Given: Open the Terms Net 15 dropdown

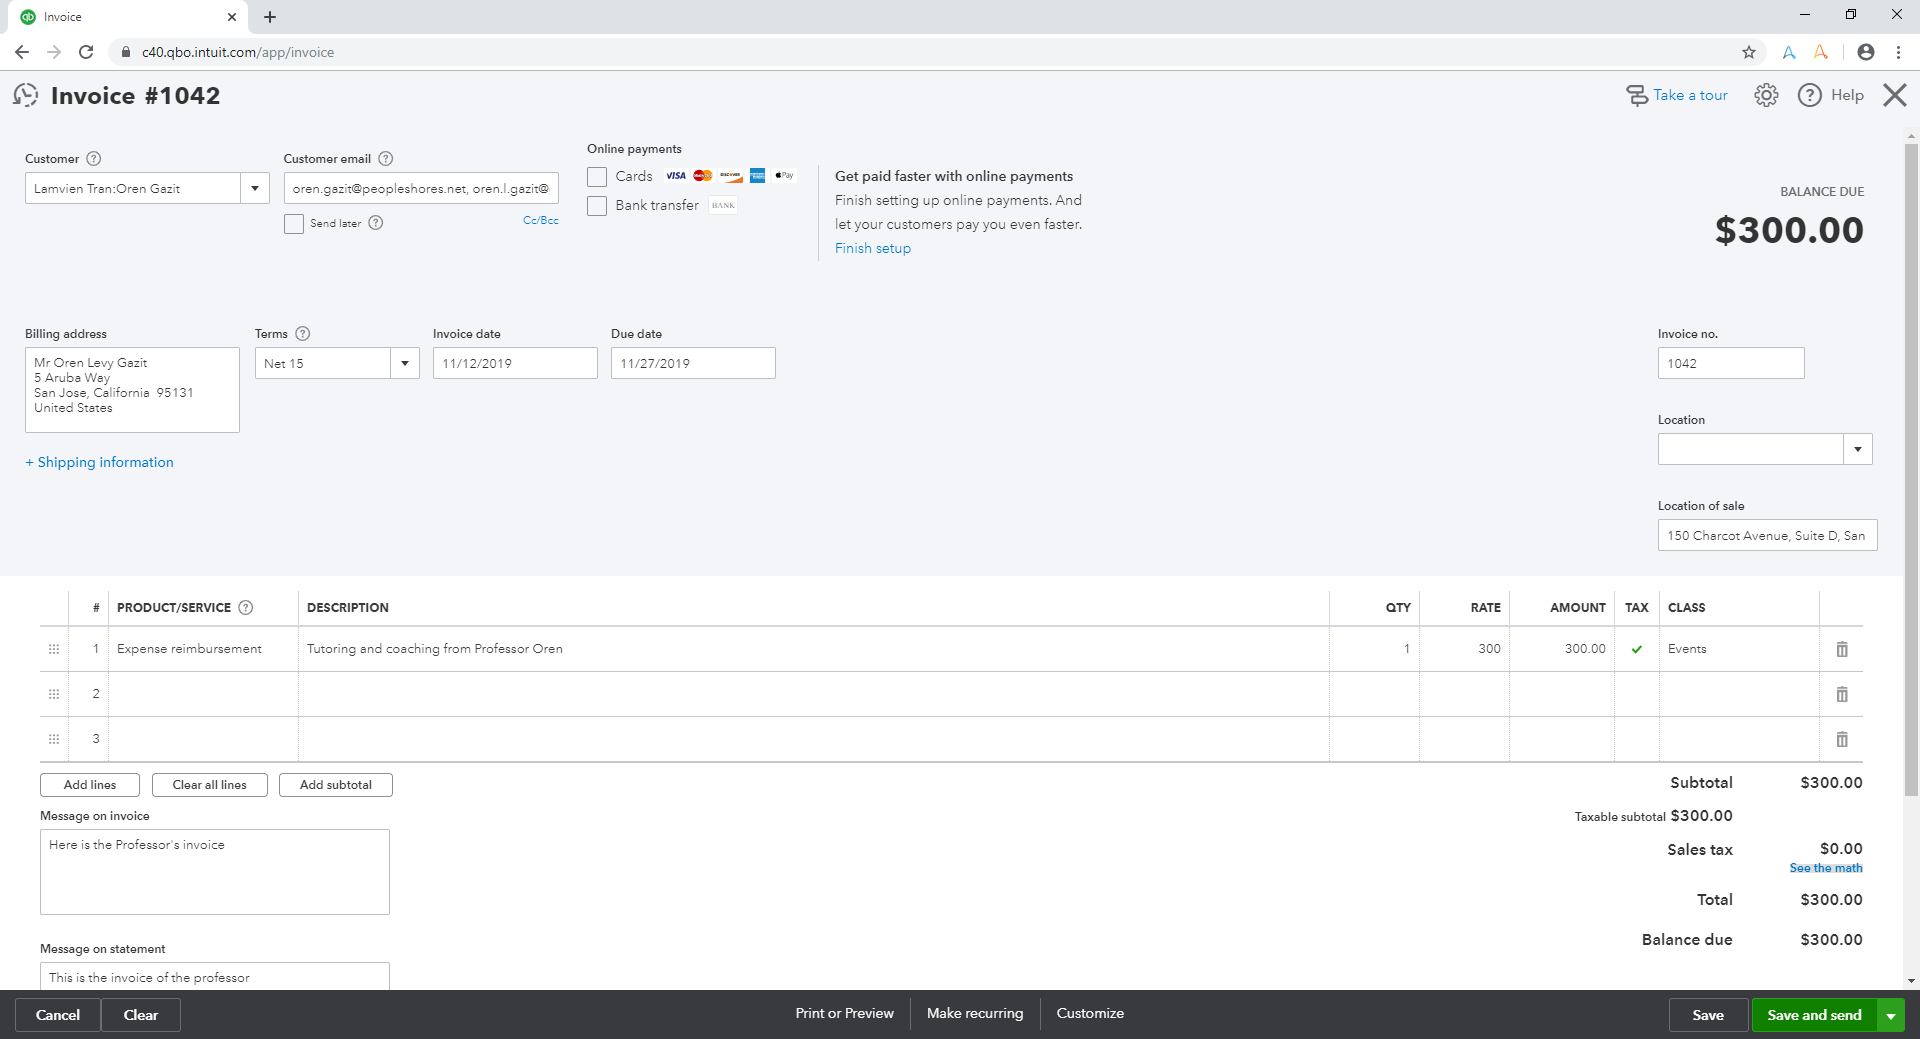Looking at the screenshot, I should (x=404, y=364).
